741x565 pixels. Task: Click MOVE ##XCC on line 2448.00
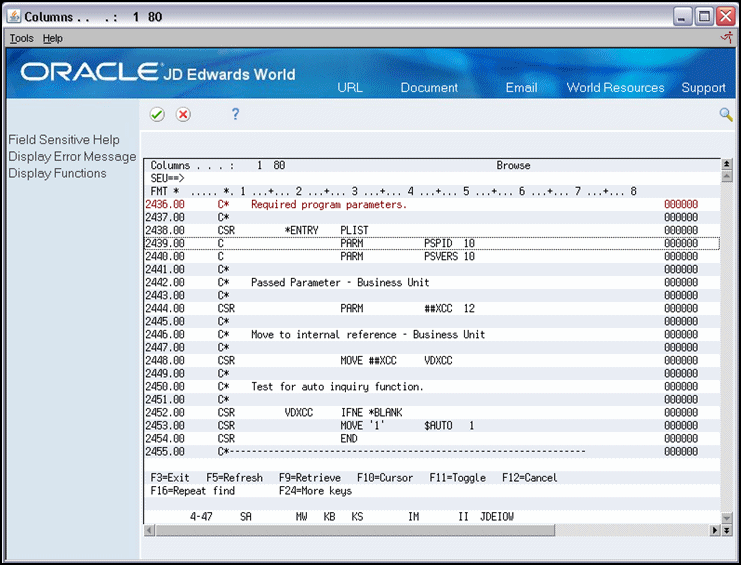368,360
